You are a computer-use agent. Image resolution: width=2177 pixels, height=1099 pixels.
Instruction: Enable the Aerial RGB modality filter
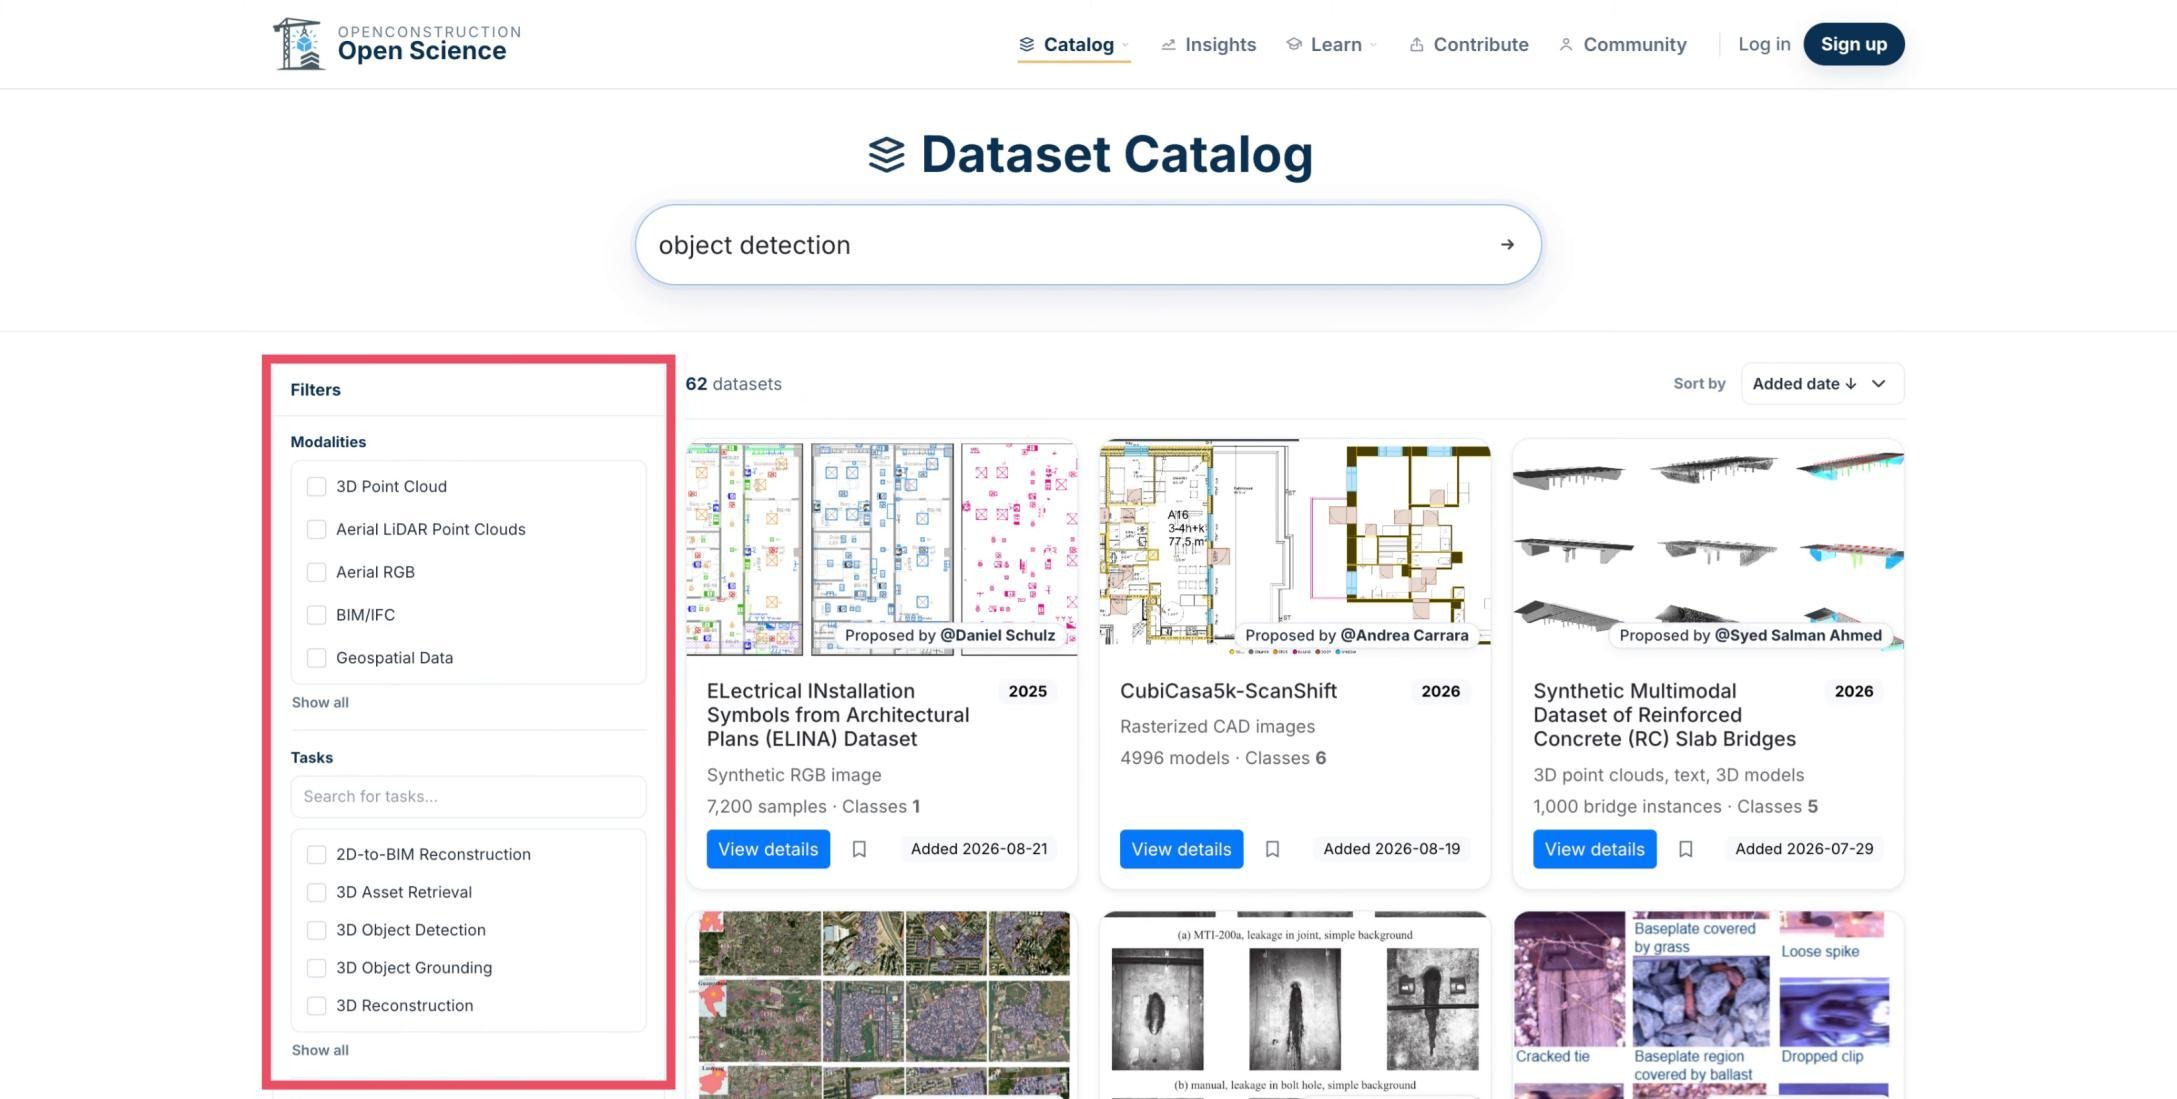(x=316, y=572)
